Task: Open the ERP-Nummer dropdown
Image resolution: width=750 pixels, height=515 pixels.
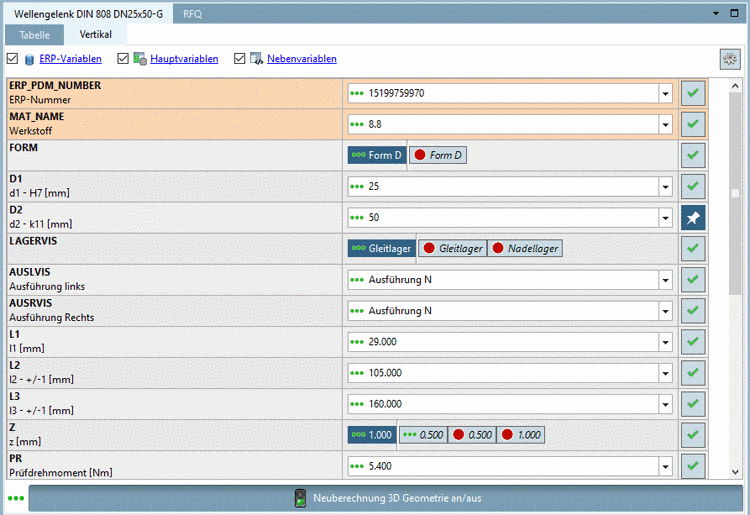Action: tap(665, 94)
